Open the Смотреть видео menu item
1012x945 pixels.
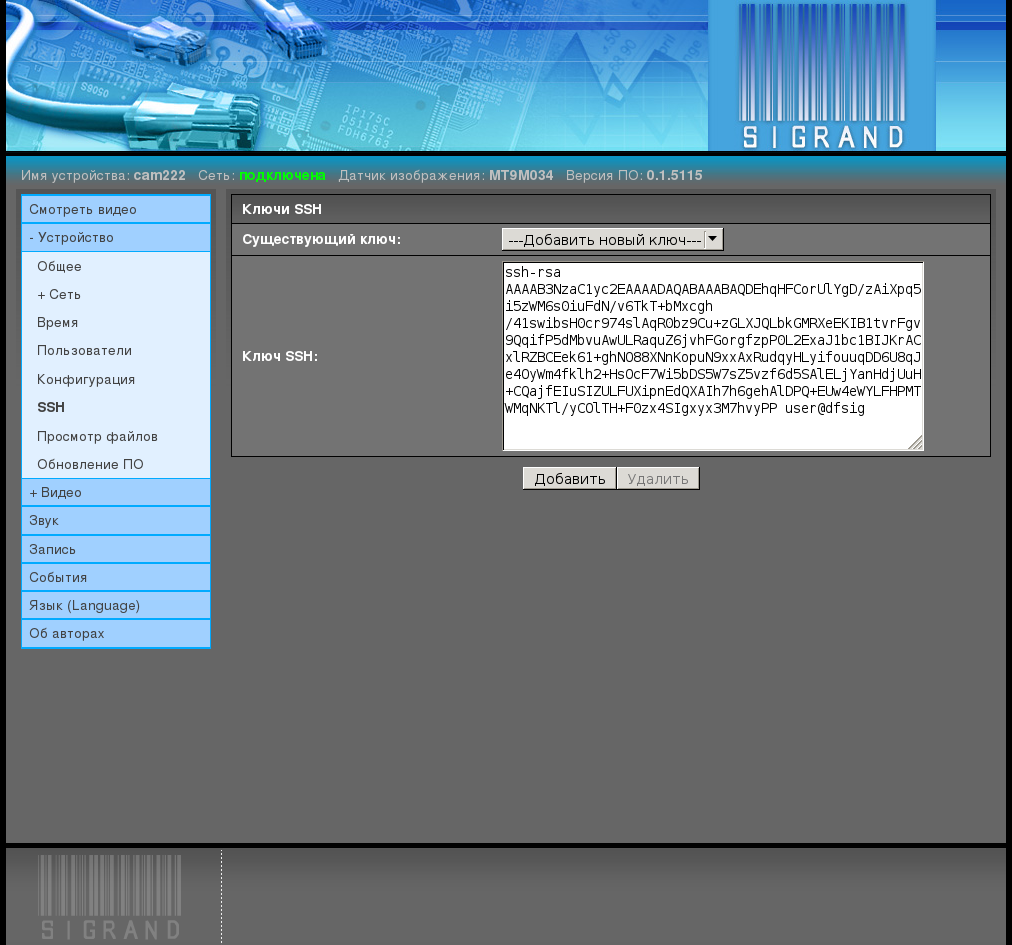pos(116,209)
